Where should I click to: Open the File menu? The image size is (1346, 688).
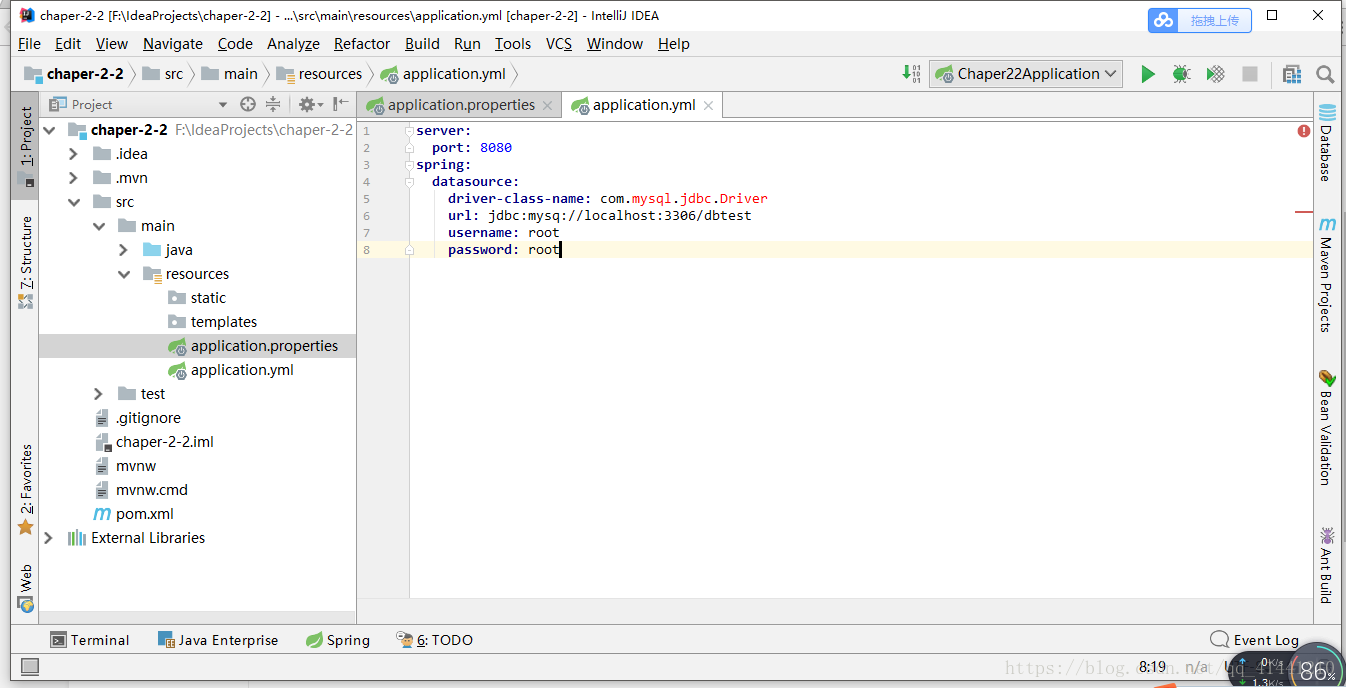tap(29, 44)
